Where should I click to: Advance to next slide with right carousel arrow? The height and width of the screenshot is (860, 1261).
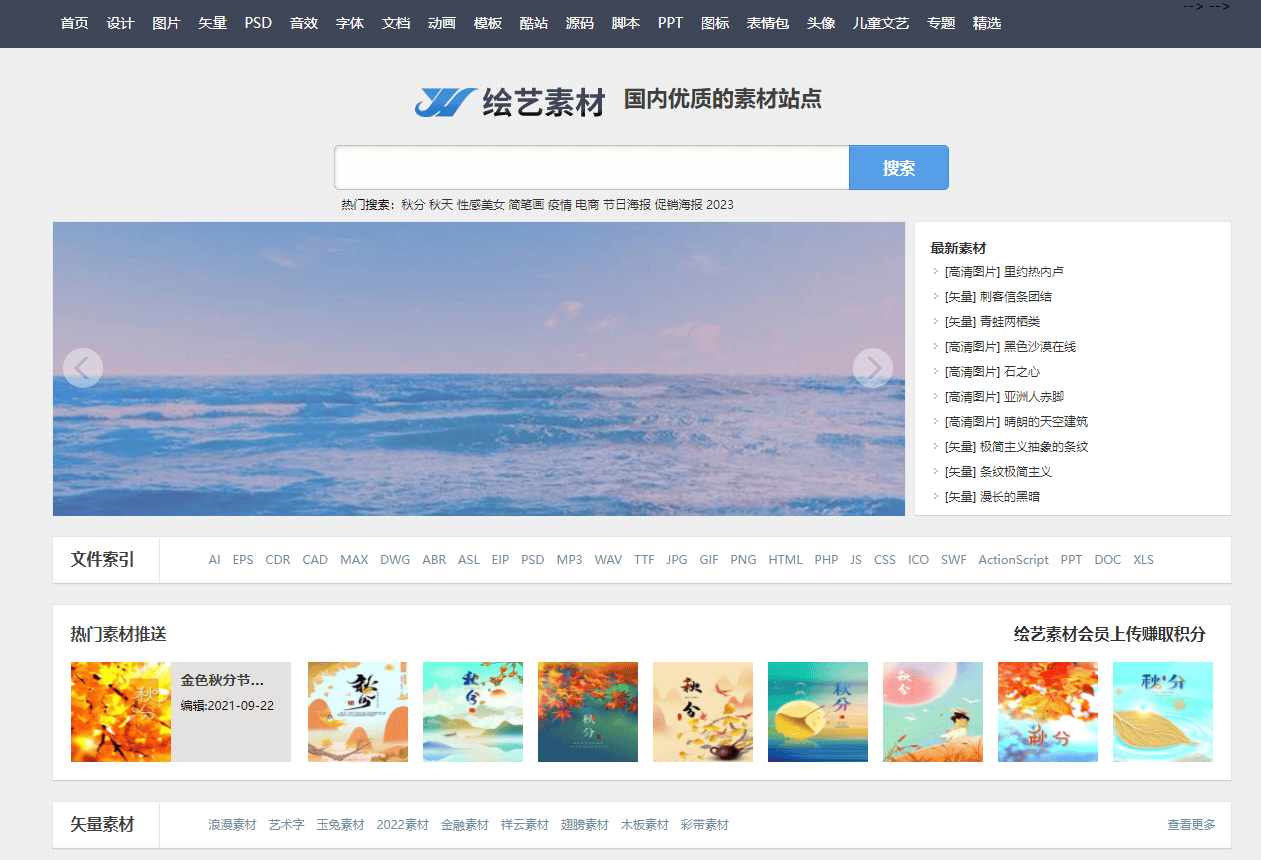[x=873, y=368]
